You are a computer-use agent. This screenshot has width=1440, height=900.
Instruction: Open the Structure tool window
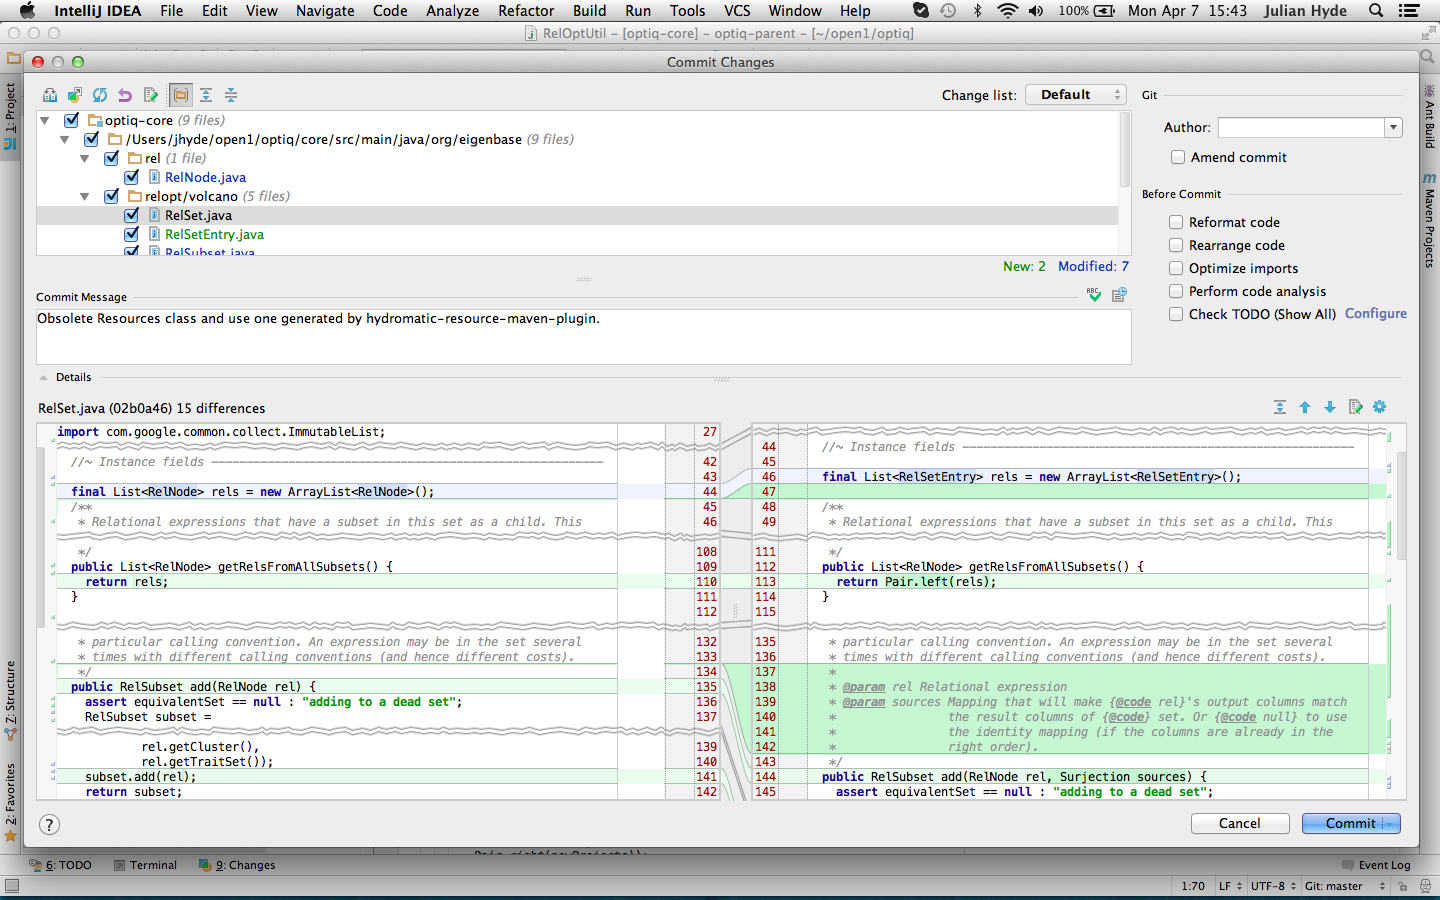coord(10,700)
